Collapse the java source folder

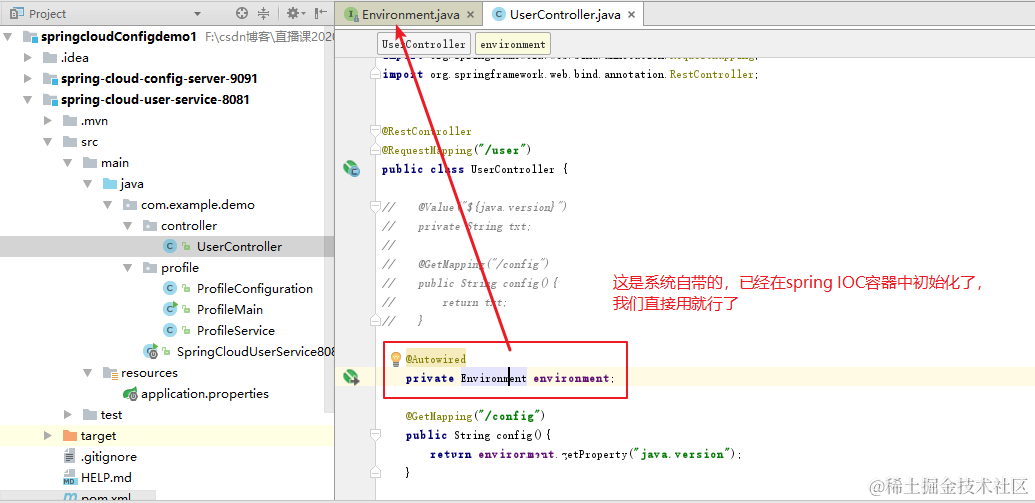[87, 184]
